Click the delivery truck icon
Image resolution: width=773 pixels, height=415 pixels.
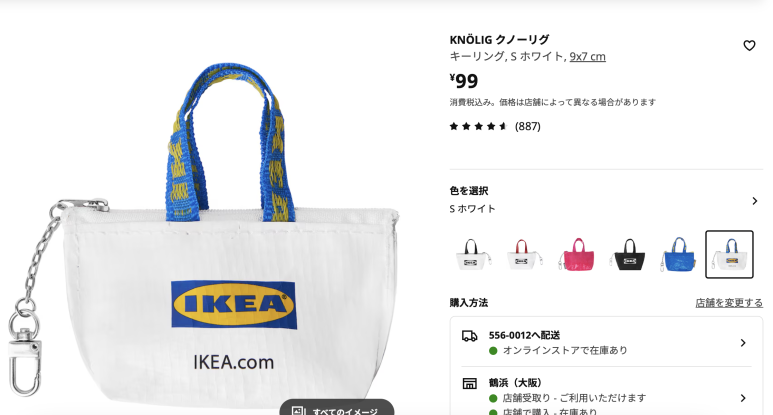[469, 336]
